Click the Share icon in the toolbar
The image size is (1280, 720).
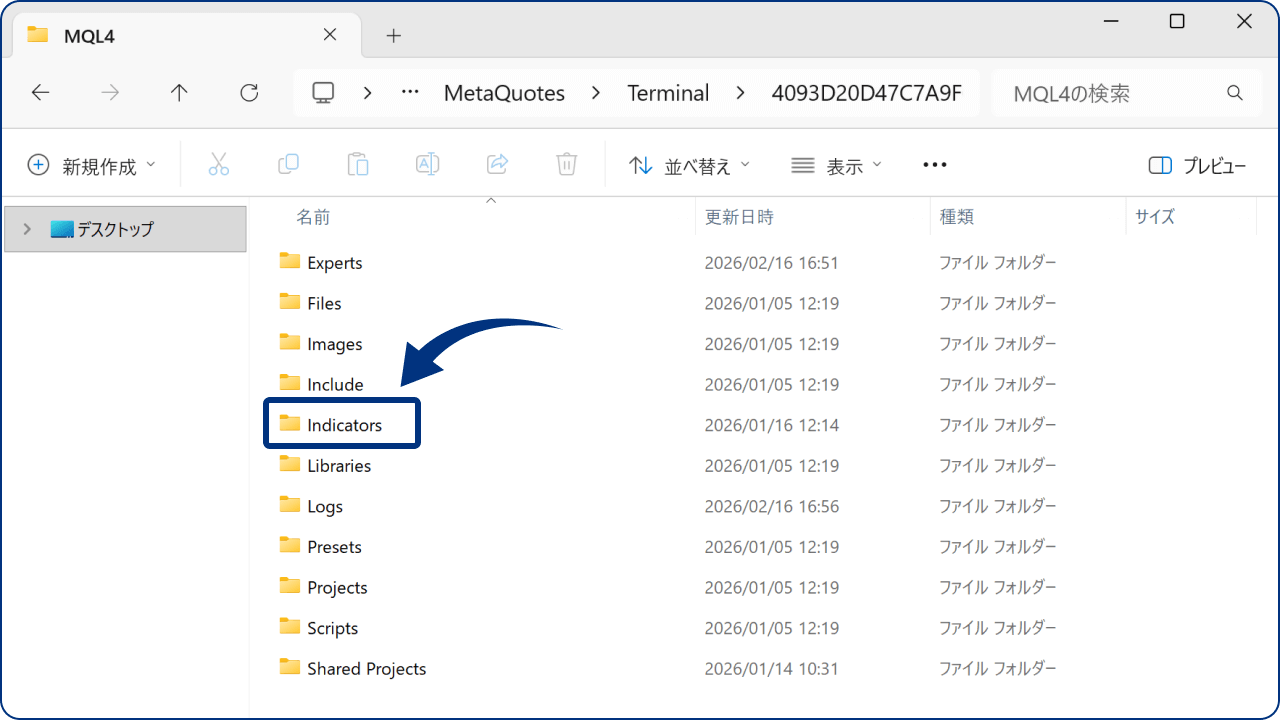coord(497,164)
